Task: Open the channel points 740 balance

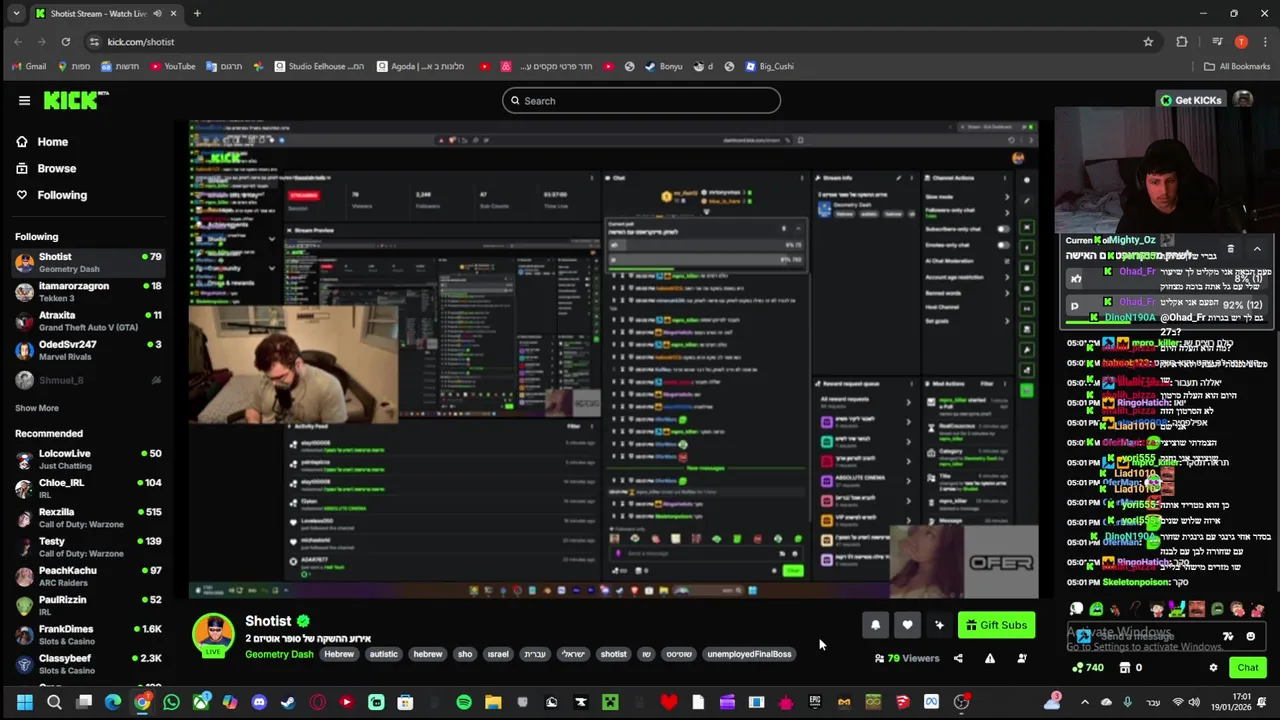Action: [x=1086, y=668]
